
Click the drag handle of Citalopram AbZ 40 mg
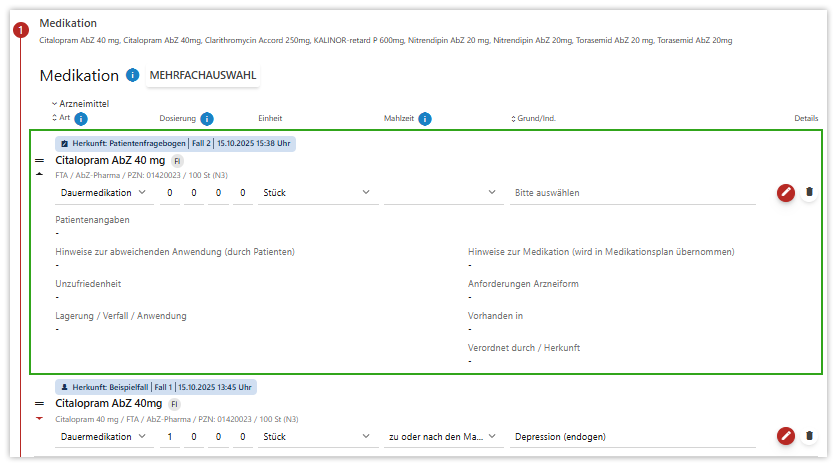(40, 160)
